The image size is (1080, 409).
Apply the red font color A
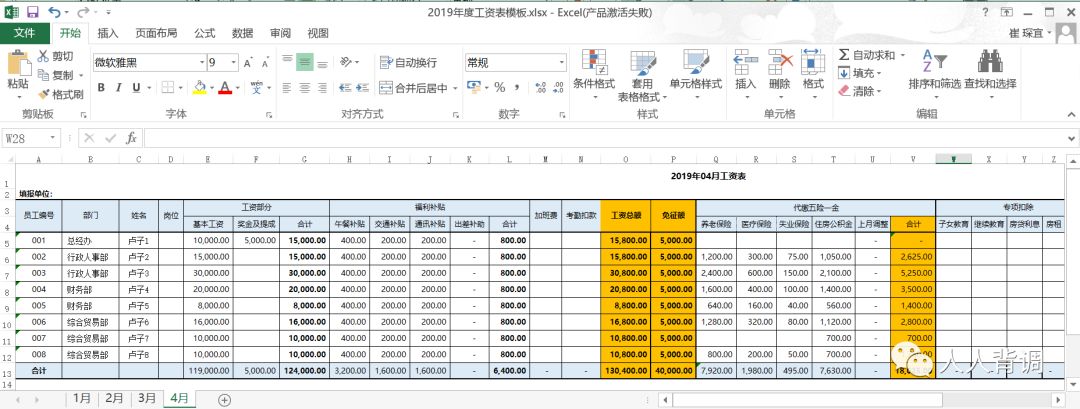tap(225, 87)
